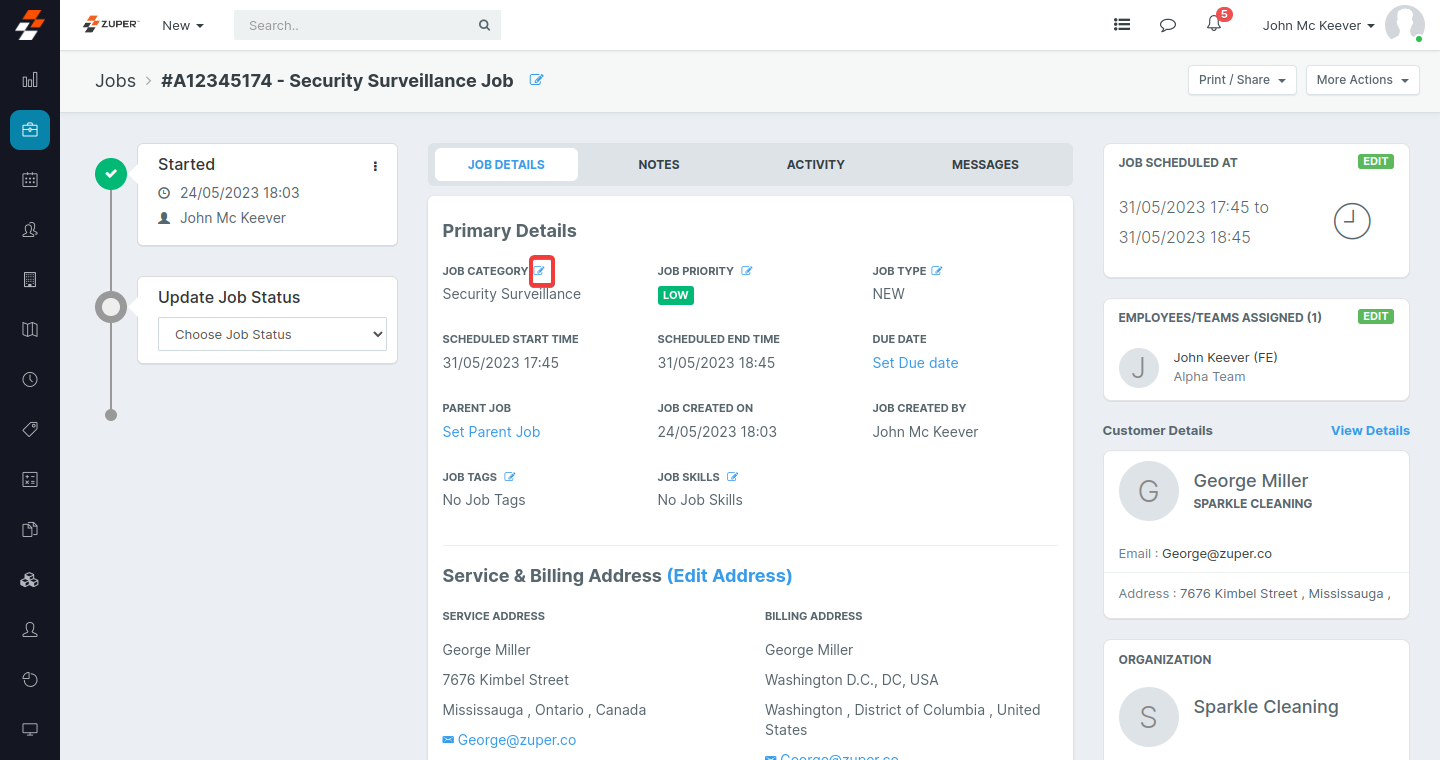Image resolution: width=1440 pixels, height=760 pixels.
Task: Edit the Job Category using its pencil icon
Action: pos(542,270)
